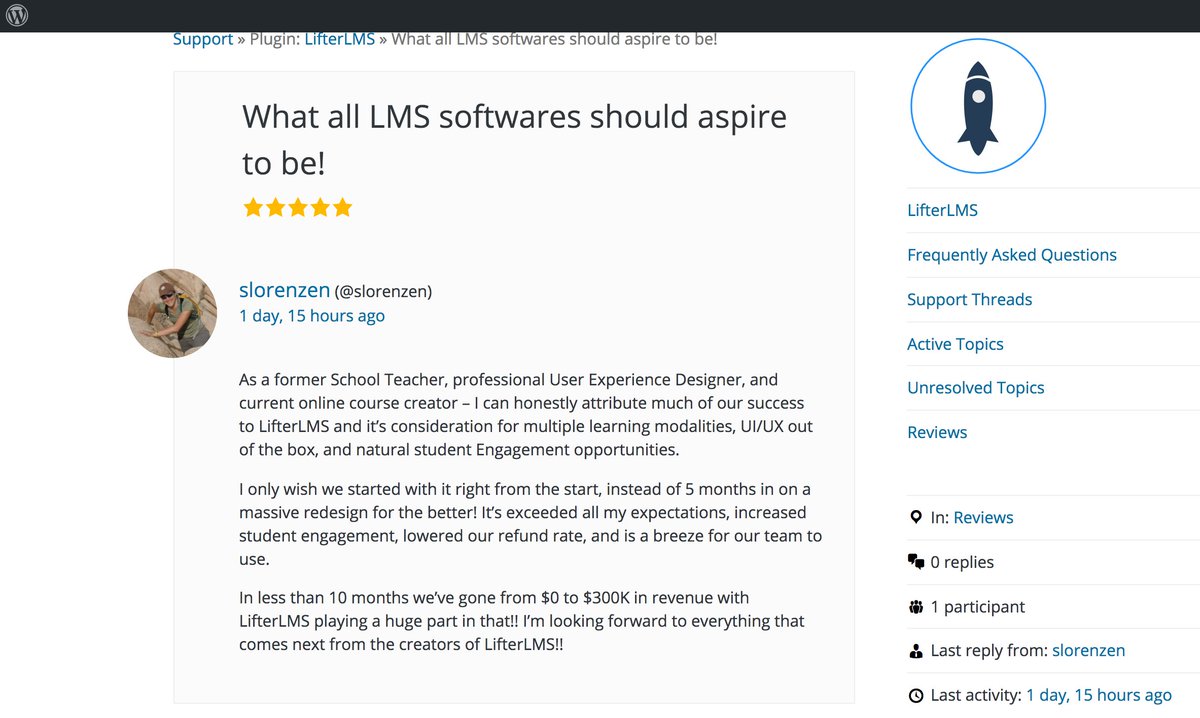Open the LifterLMS rocket plugin logo
The image size is (1200, 718).
coord(978,106)
